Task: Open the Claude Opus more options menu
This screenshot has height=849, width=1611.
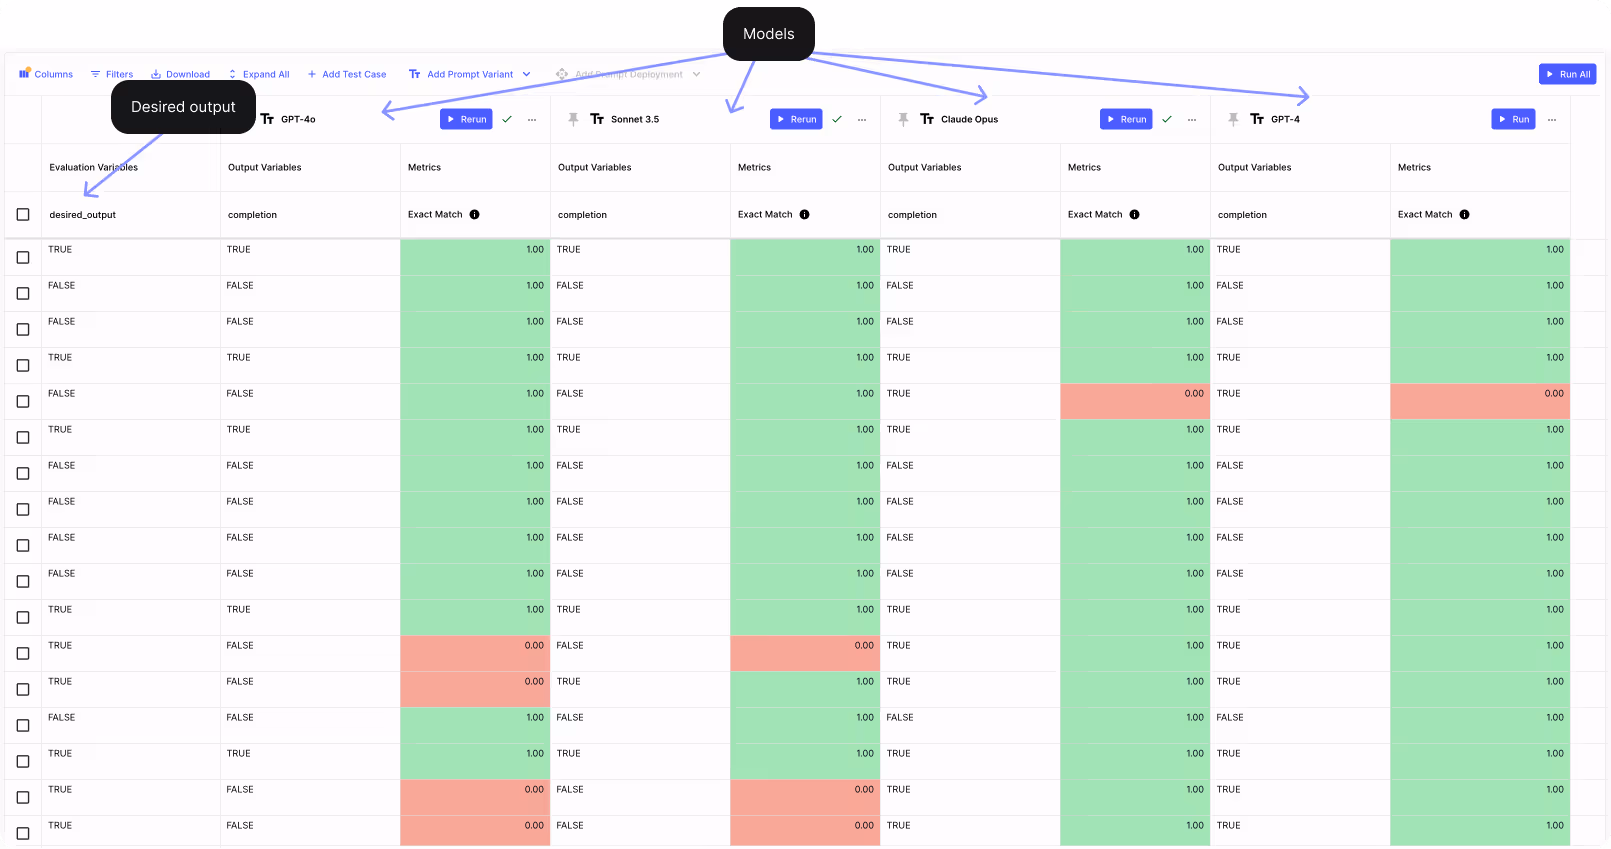Action: [x=1192, y=119]
